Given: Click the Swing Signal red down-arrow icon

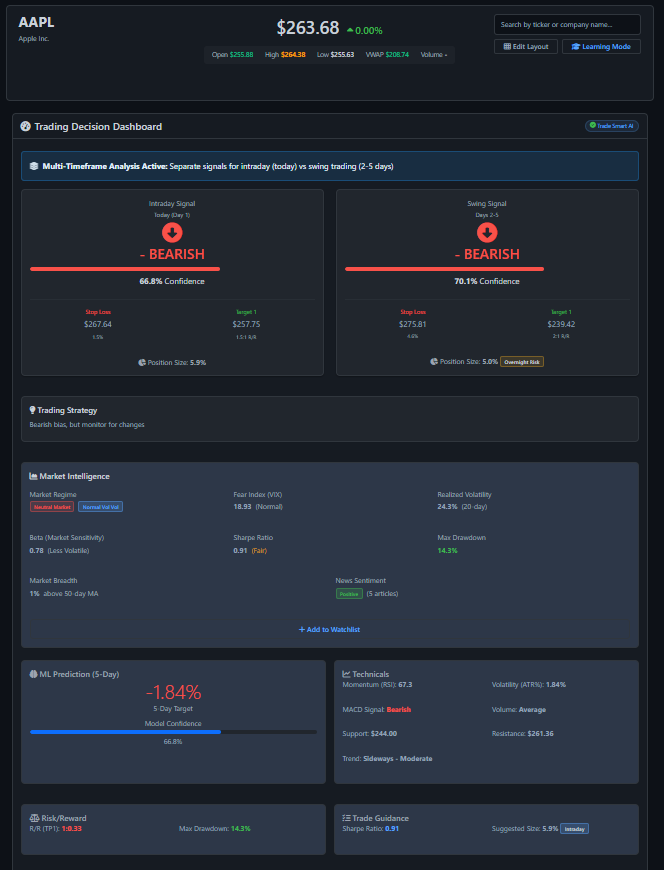Looking at the screenshot, I should [487, 233].
